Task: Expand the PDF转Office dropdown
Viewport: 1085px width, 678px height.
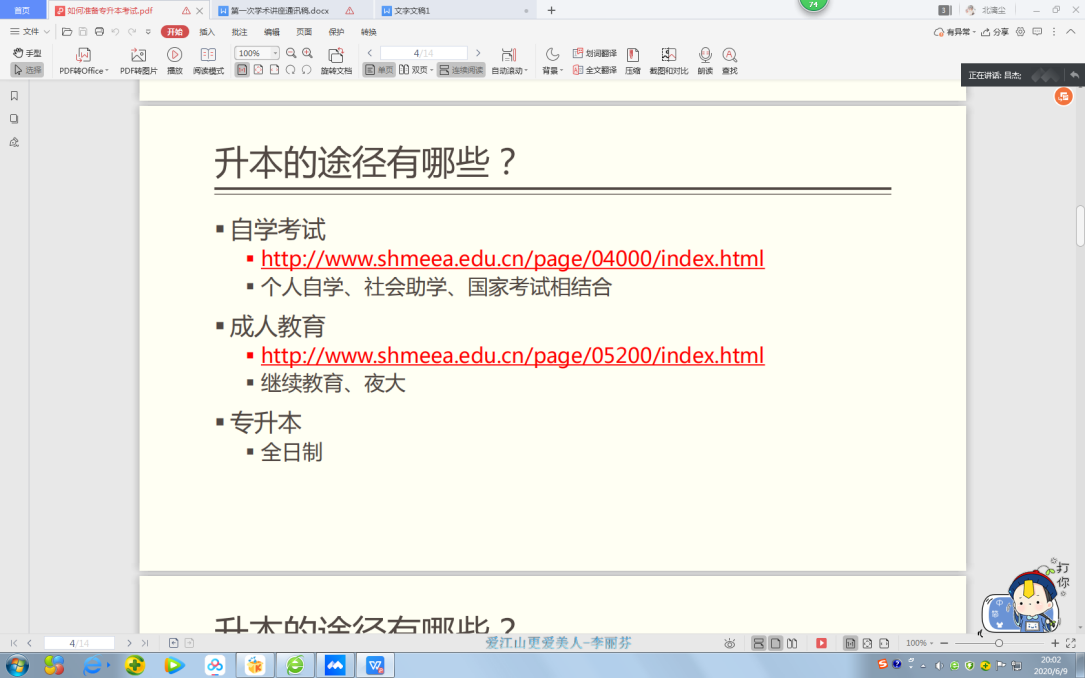Action: point(84,71)
